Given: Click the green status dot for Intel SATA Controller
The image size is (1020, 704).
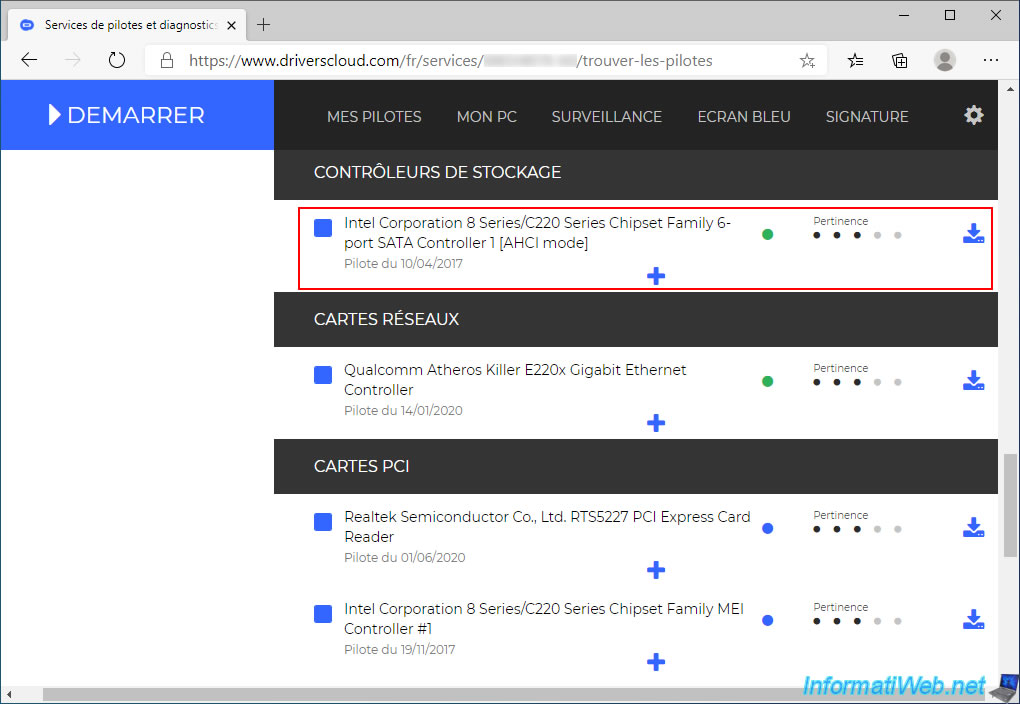Looking at the screenshot, I should click(768, 234).
